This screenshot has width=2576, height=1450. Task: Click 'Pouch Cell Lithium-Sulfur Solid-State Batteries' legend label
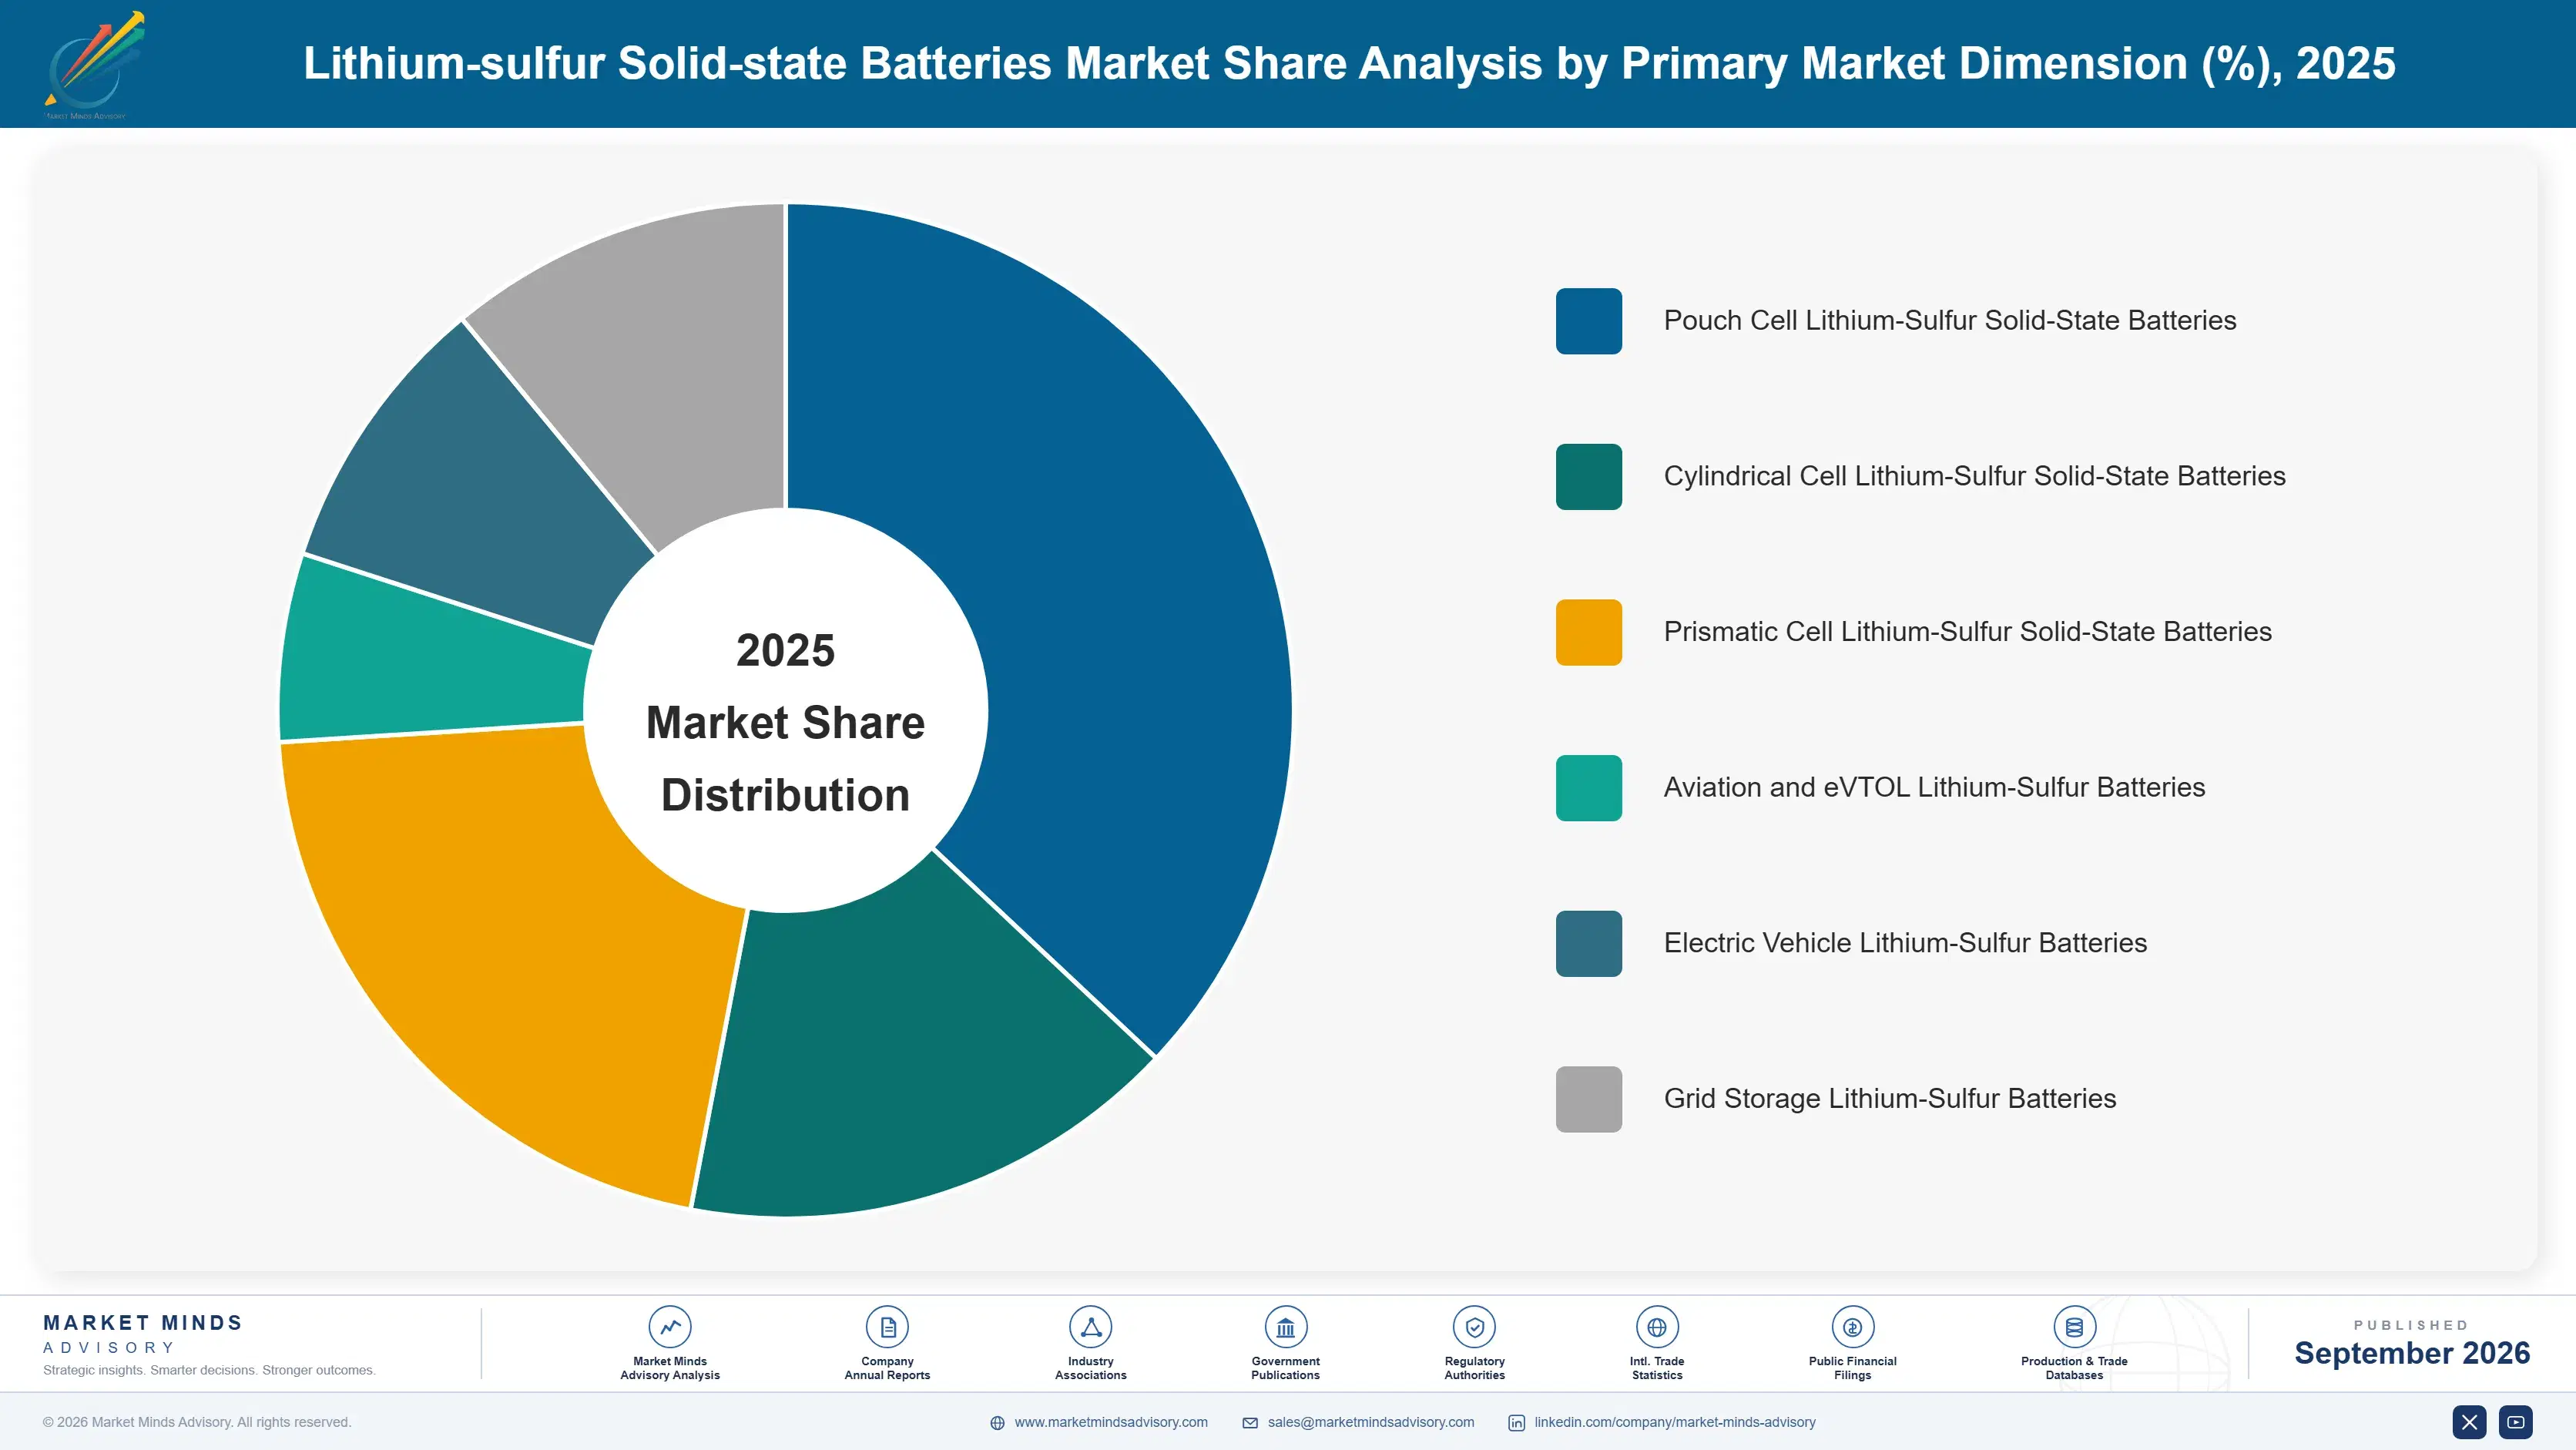(x=1949, y=321)
